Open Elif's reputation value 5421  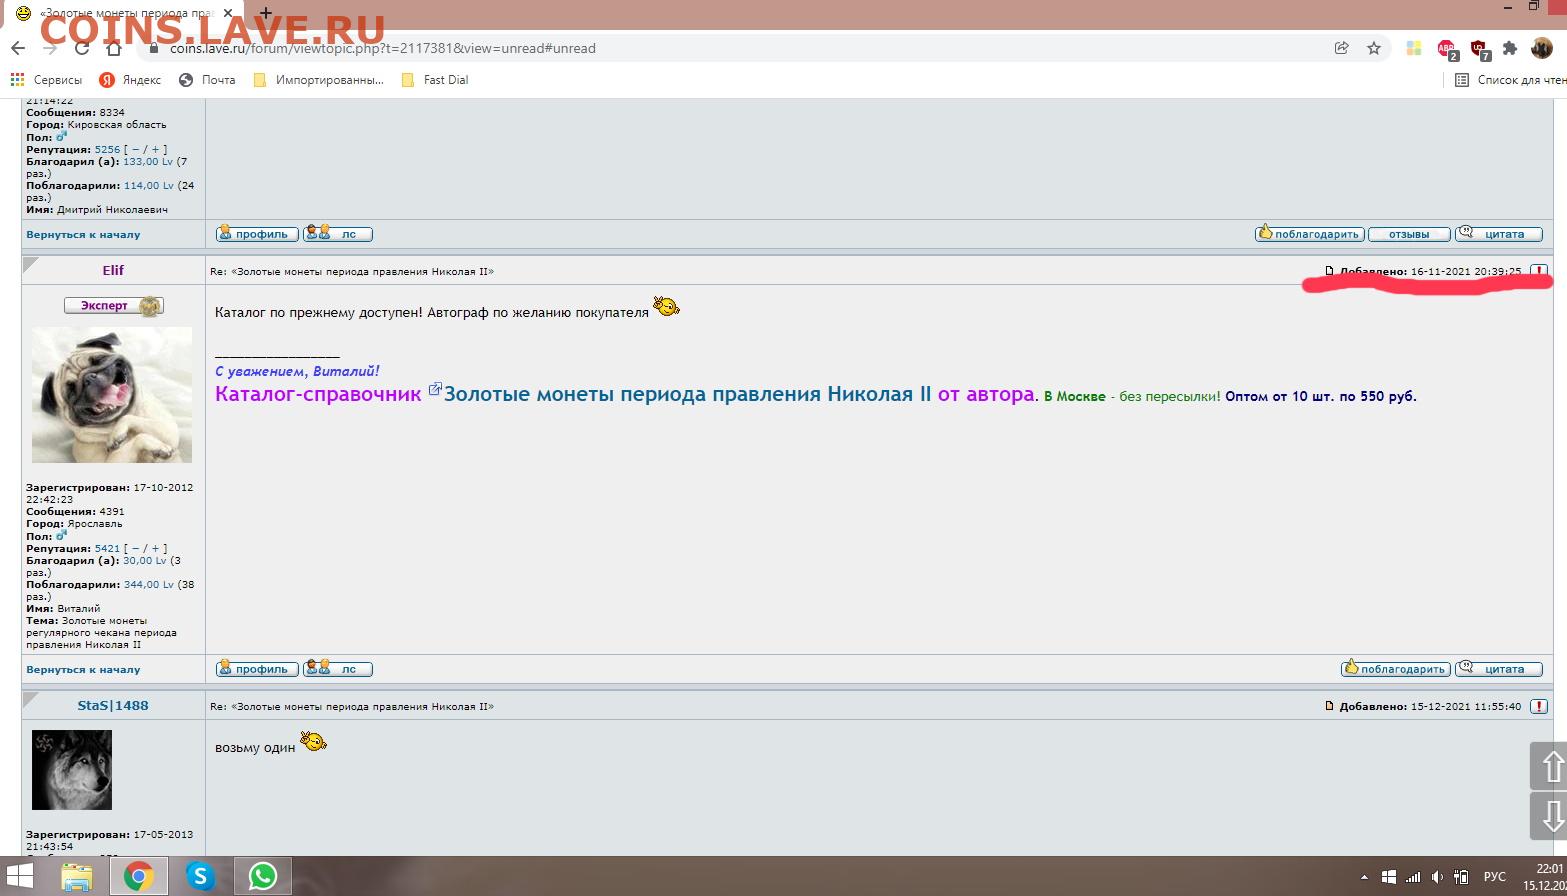(107, 548)
